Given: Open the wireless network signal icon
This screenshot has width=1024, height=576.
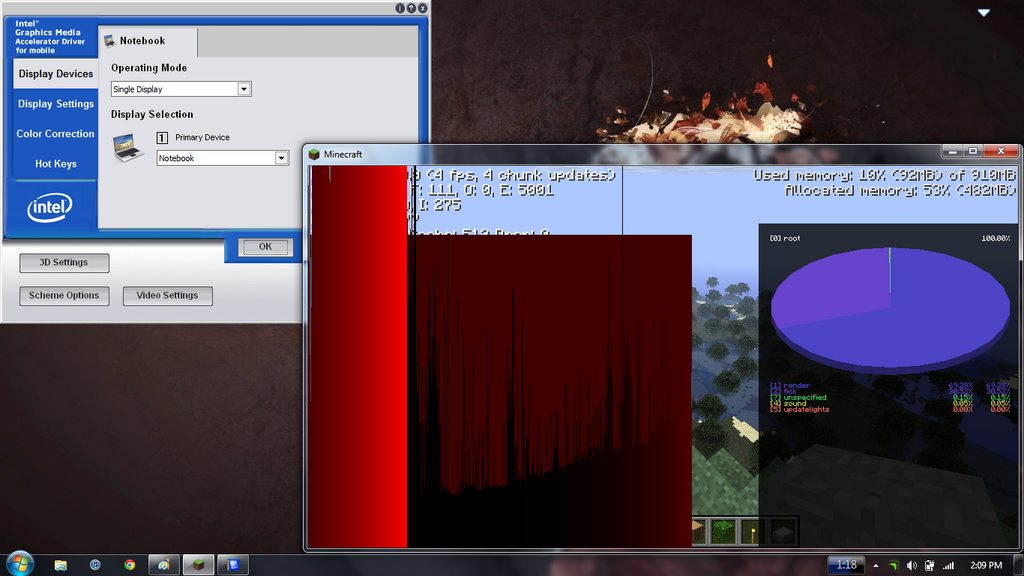Looking at the screenshot, I should 948,566.
